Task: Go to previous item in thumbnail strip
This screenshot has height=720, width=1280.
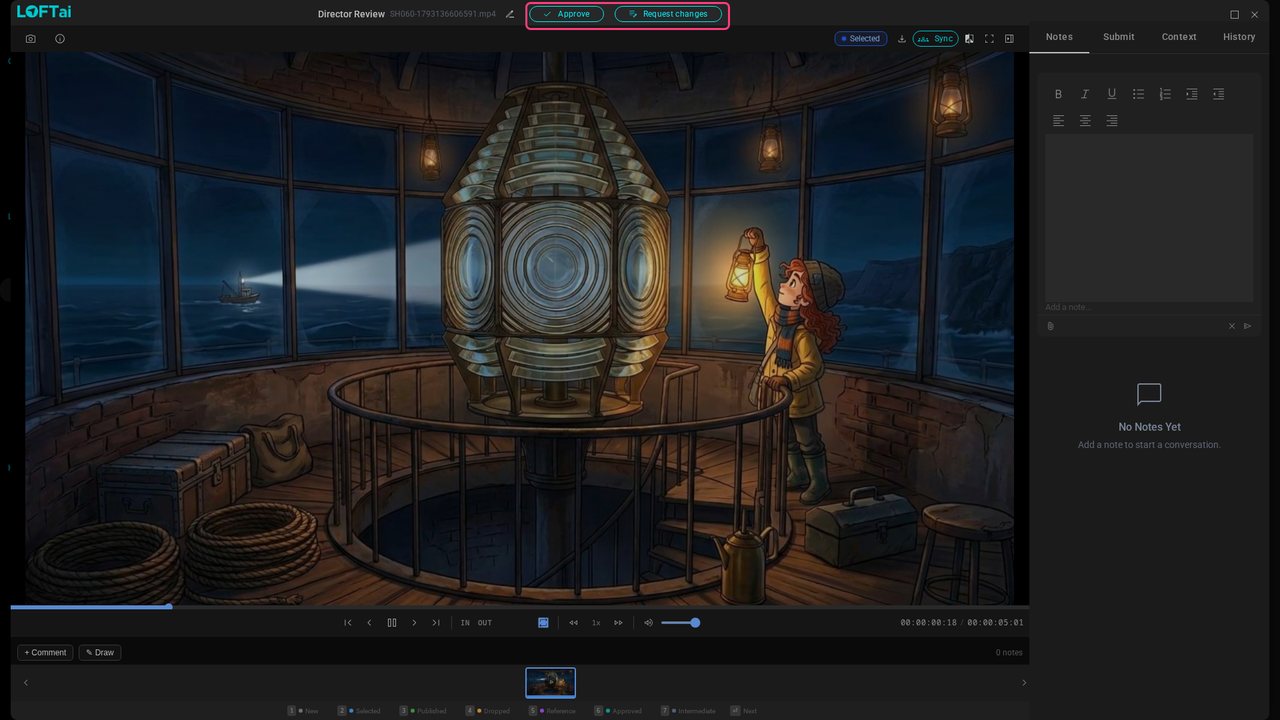Action: (26, 683)
